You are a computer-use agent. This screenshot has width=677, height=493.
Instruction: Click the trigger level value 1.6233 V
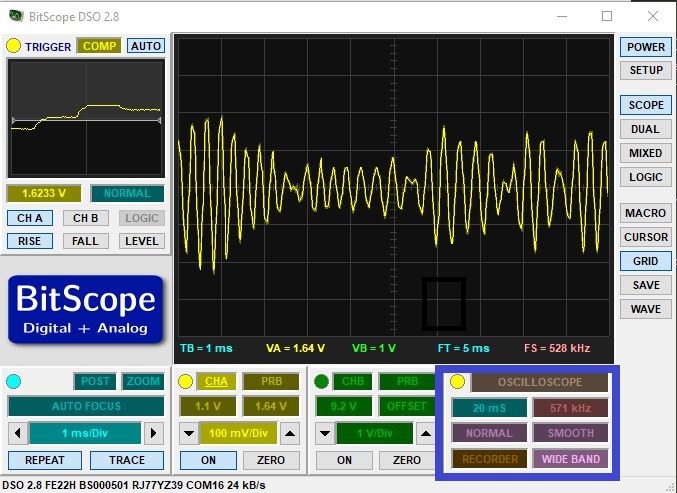[44, 193]
